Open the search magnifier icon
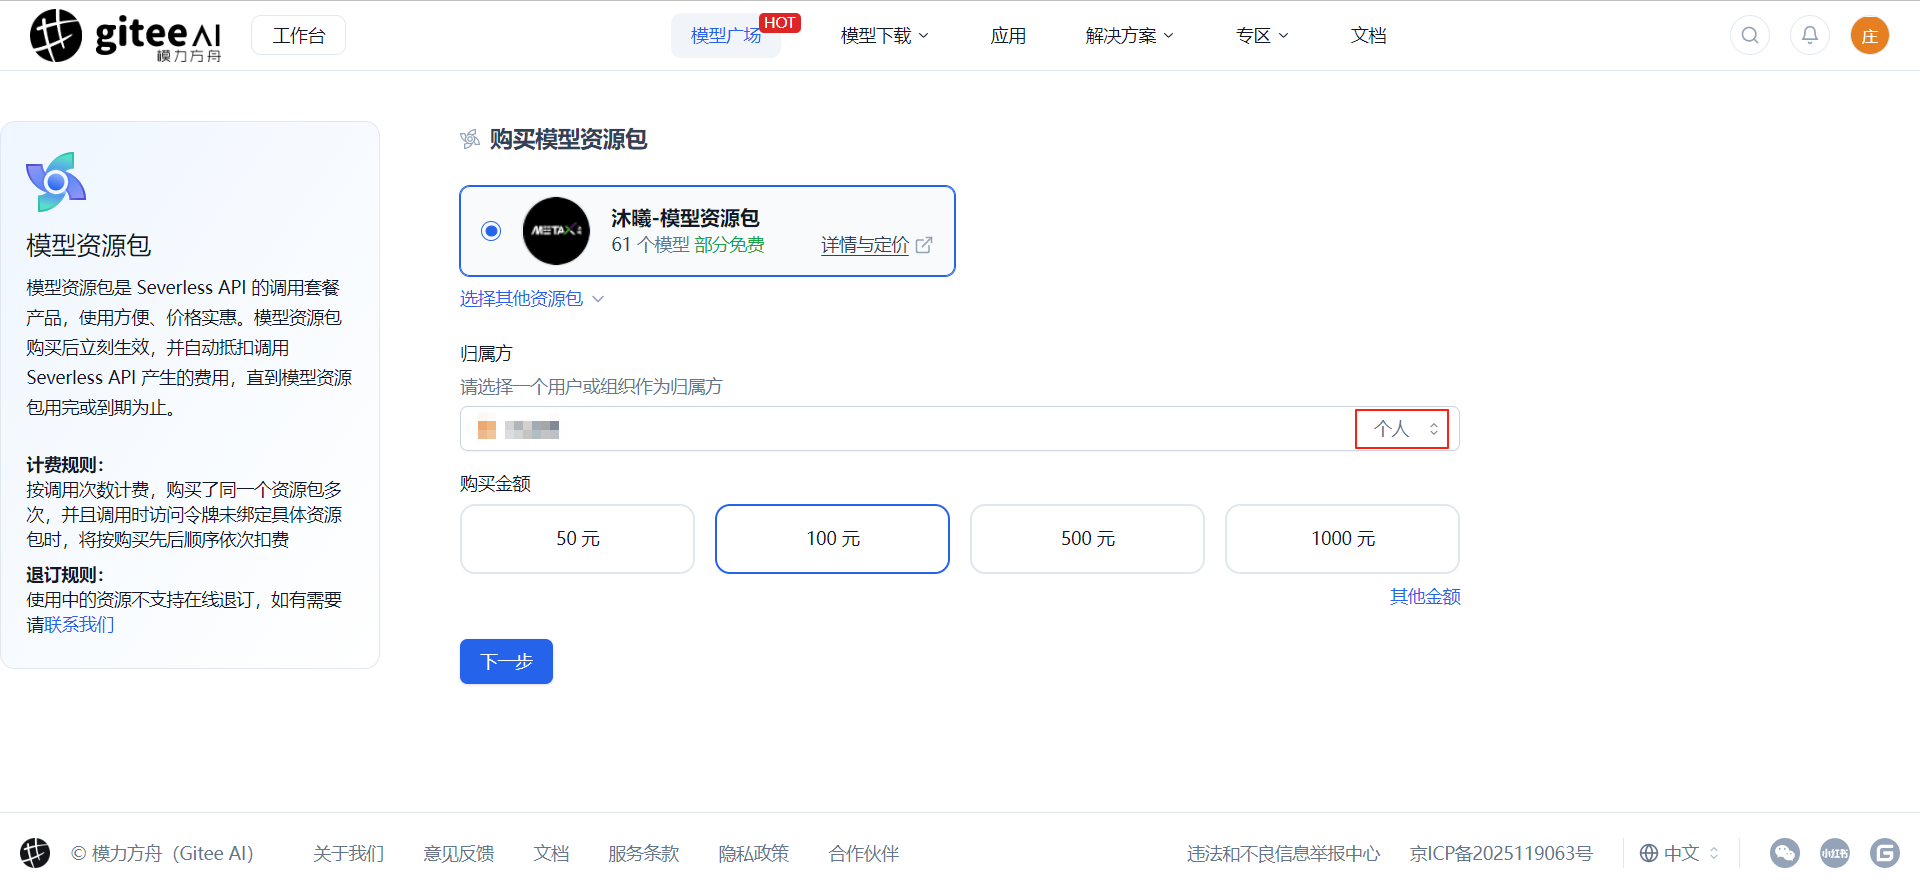Image resolution: width=1920 pixels, height=892 pixels. click(x=1750, y=35)
